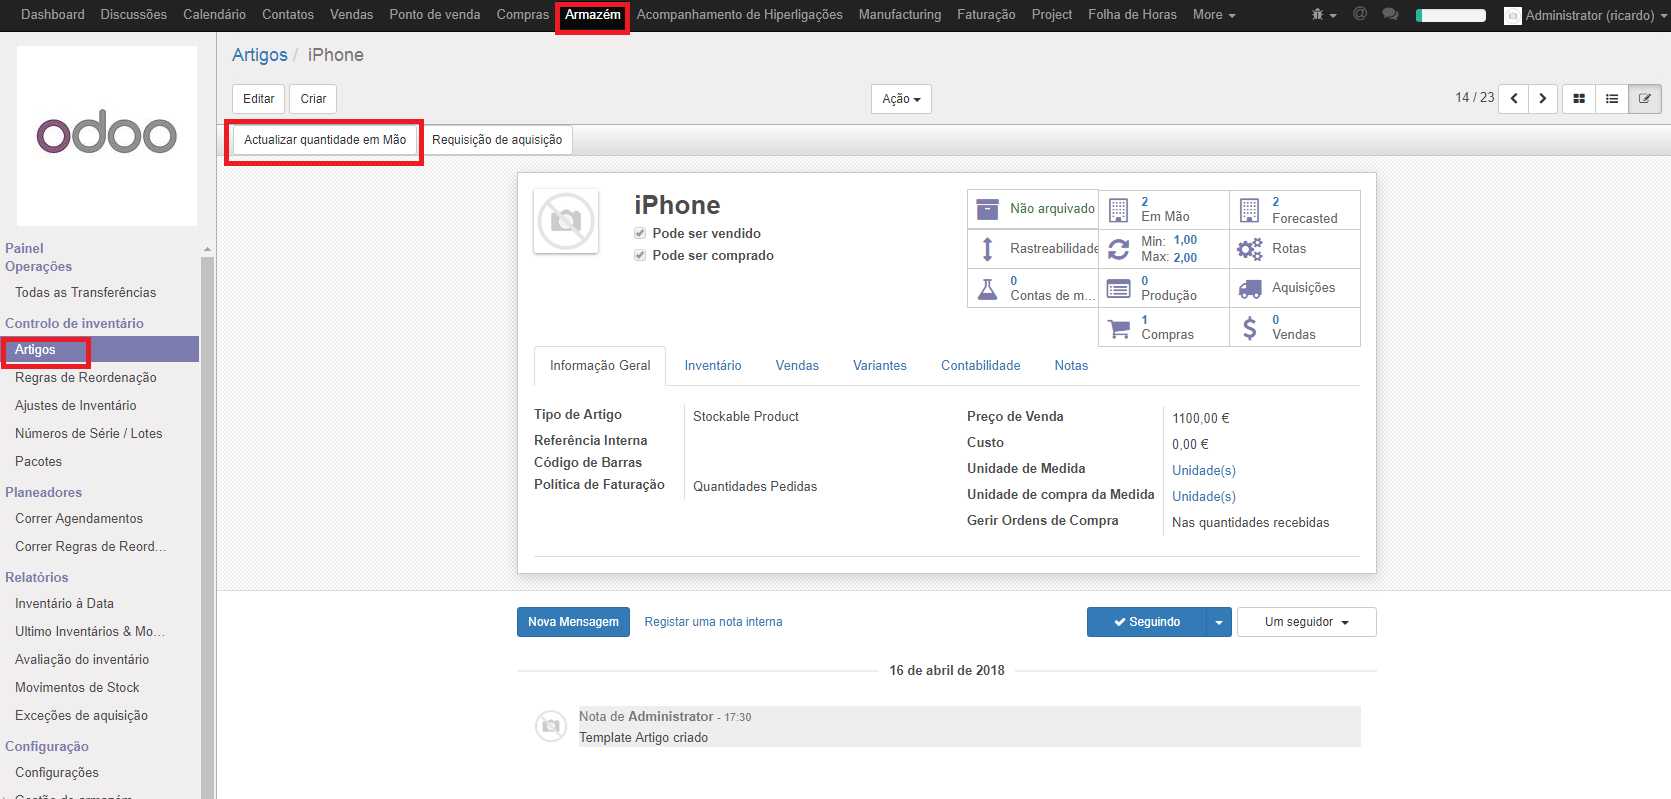1671x799 pixels.
Task: Switch to the Variantes tab
Action: tap(880, 366)
